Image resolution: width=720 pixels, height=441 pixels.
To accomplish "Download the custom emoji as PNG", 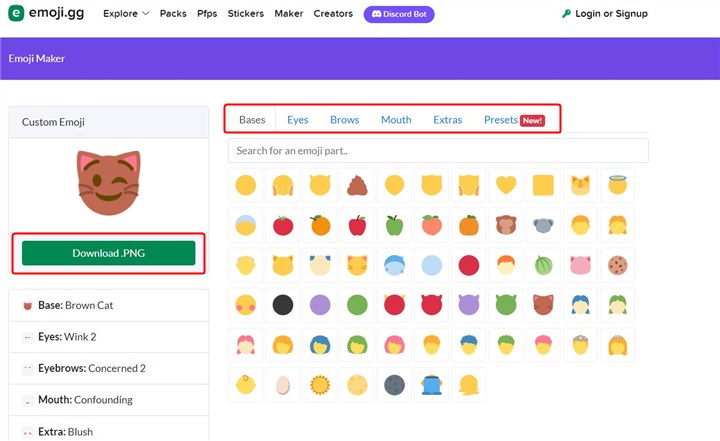I will point(108,253).
